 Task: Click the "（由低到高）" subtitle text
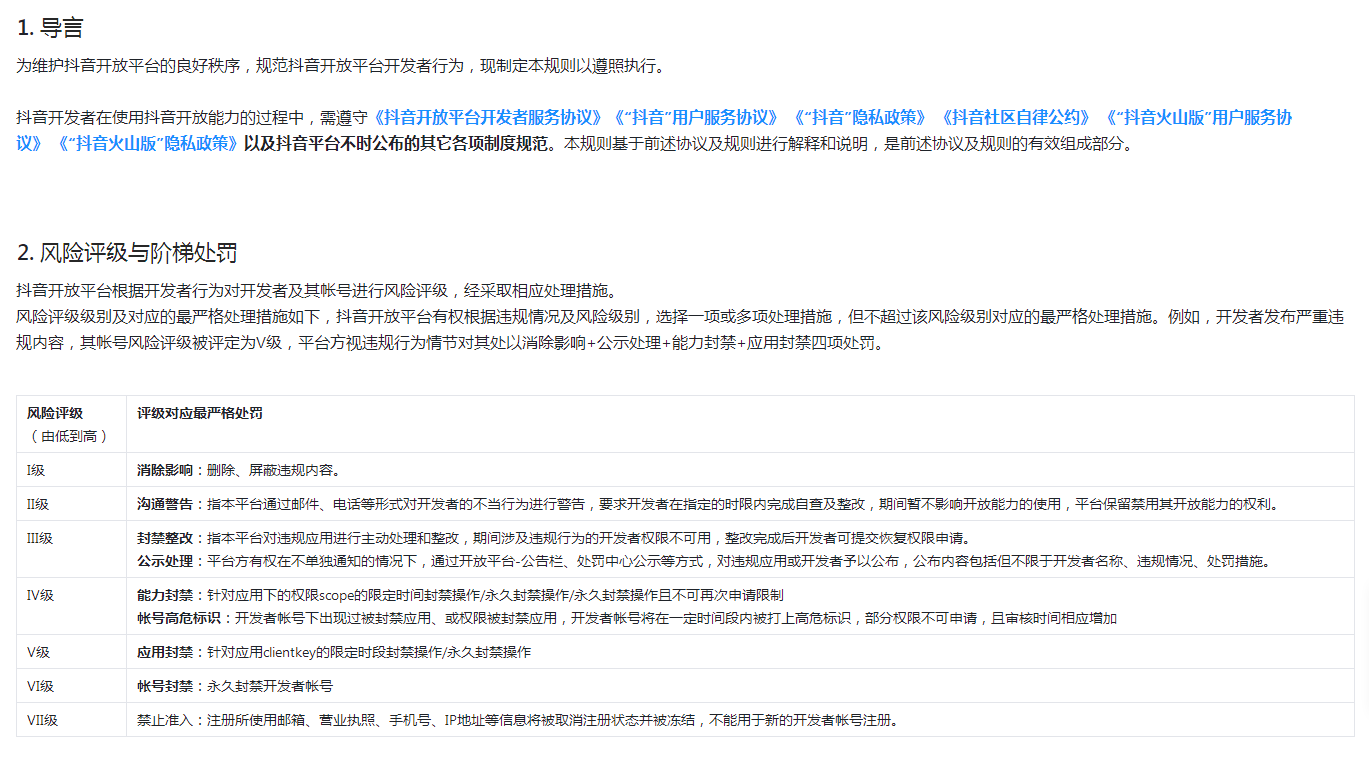click(68, 436)
